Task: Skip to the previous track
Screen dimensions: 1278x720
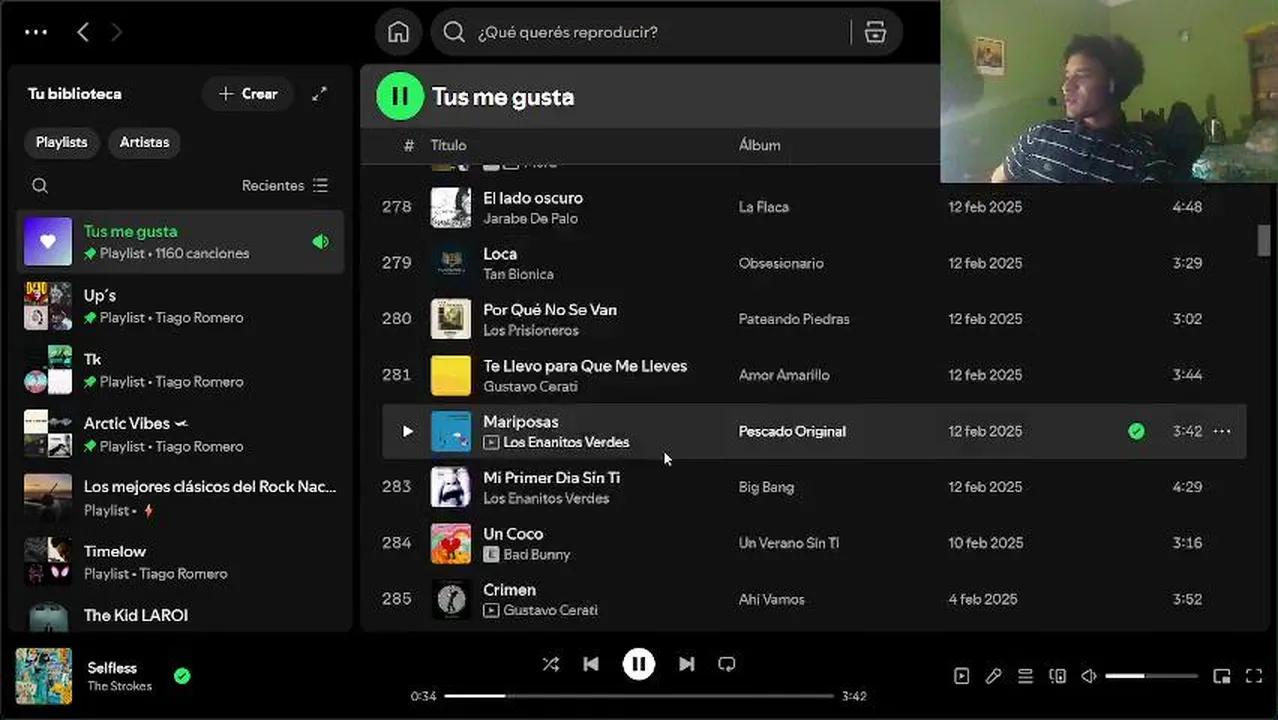Action: 591,664
